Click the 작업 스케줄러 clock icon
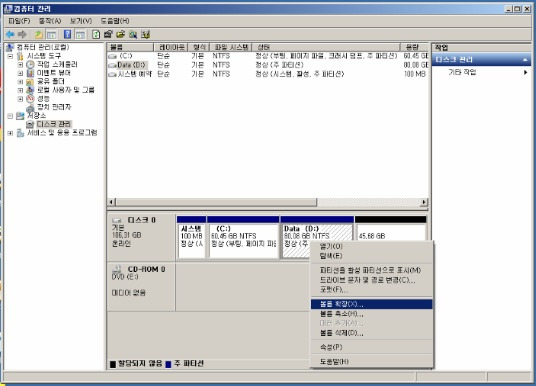536x386 pixels. pos(30,64)
